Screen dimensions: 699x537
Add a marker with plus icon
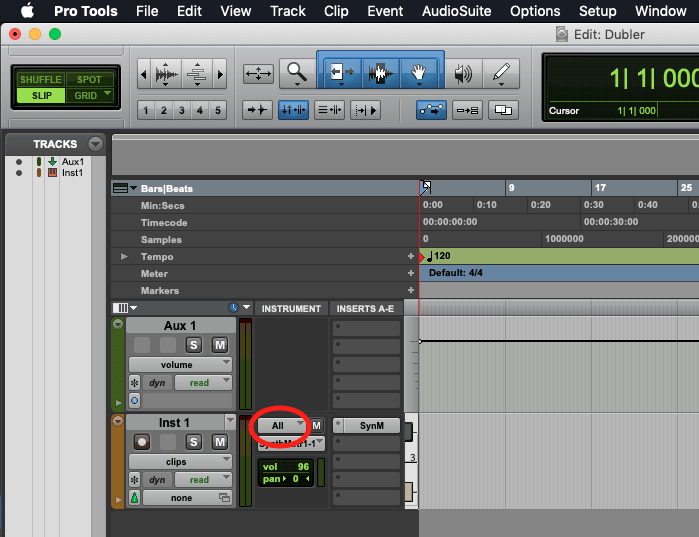tap(411, 290)
